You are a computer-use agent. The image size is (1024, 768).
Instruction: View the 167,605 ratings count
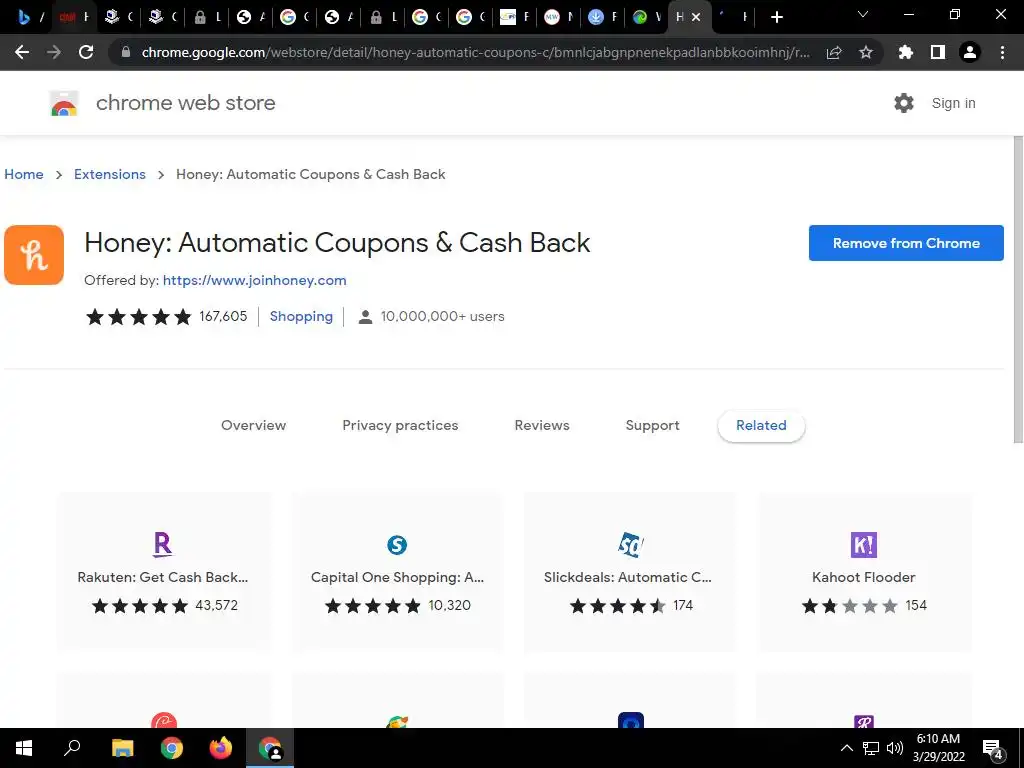pyautogui.click(x=223, y=317)
